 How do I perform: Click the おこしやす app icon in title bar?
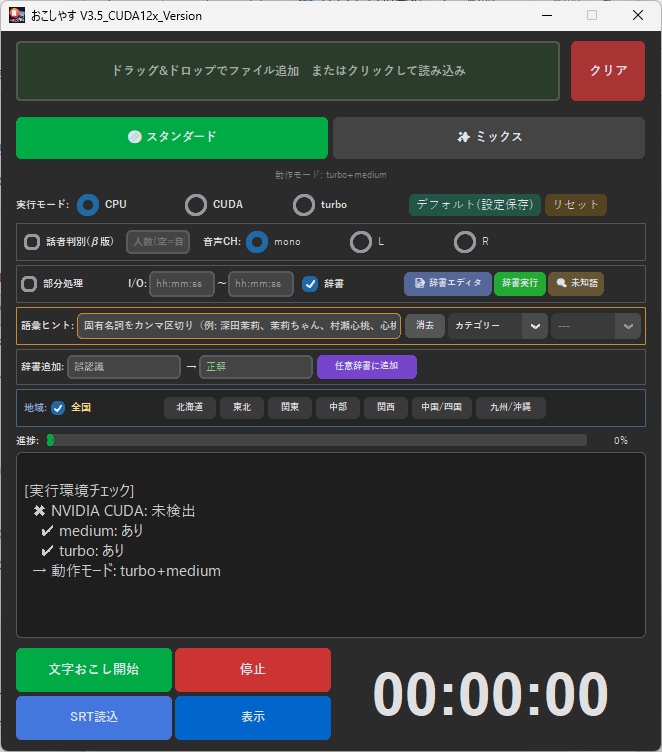tap(17, 15)
